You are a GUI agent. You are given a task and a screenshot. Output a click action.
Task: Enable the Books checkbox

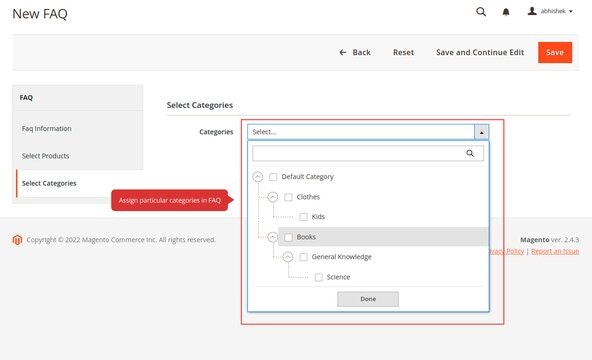coord(288,237)
